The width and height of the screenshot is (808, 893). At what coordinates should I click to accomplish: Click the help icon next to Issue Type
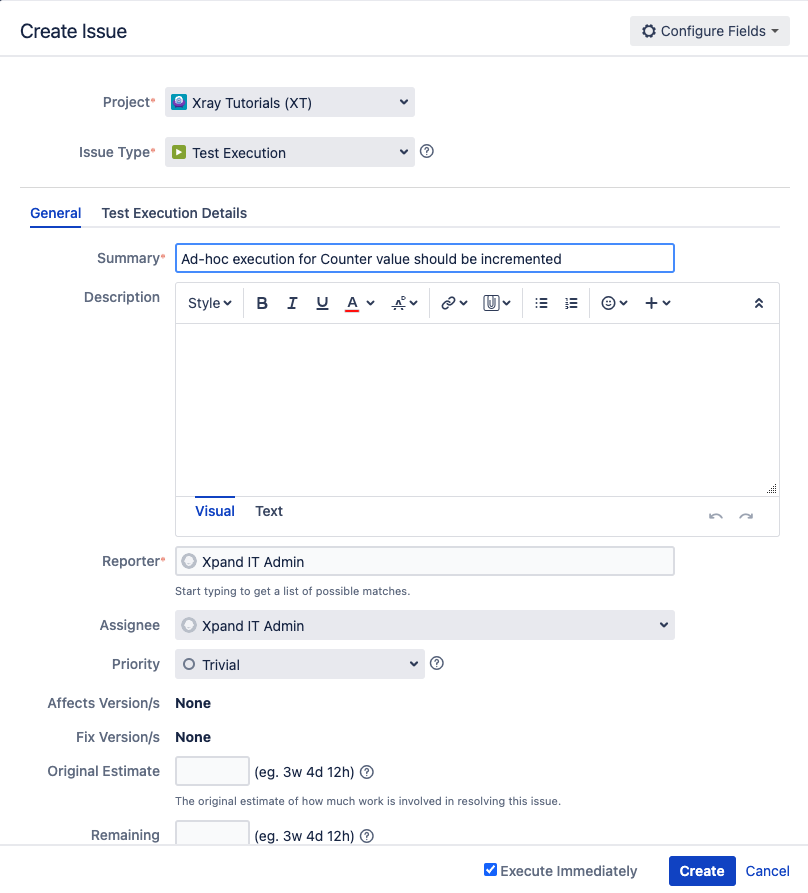tap(426, 151)
